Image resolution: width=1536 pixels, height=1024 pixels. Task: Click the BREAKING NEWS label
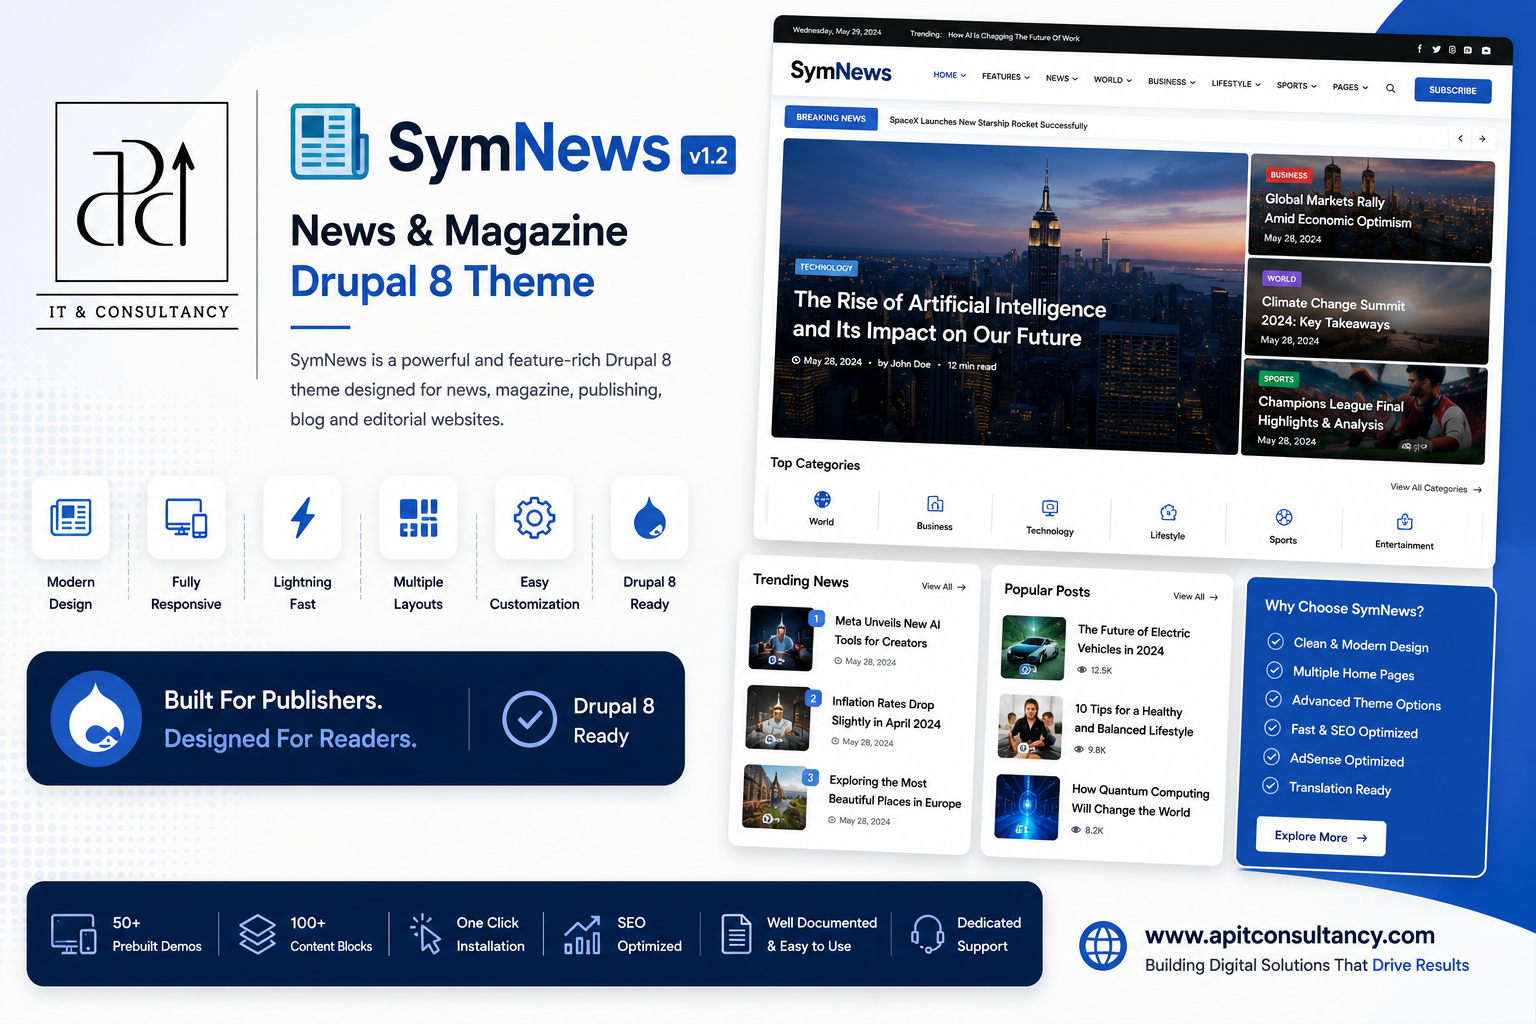coord(831,118)
